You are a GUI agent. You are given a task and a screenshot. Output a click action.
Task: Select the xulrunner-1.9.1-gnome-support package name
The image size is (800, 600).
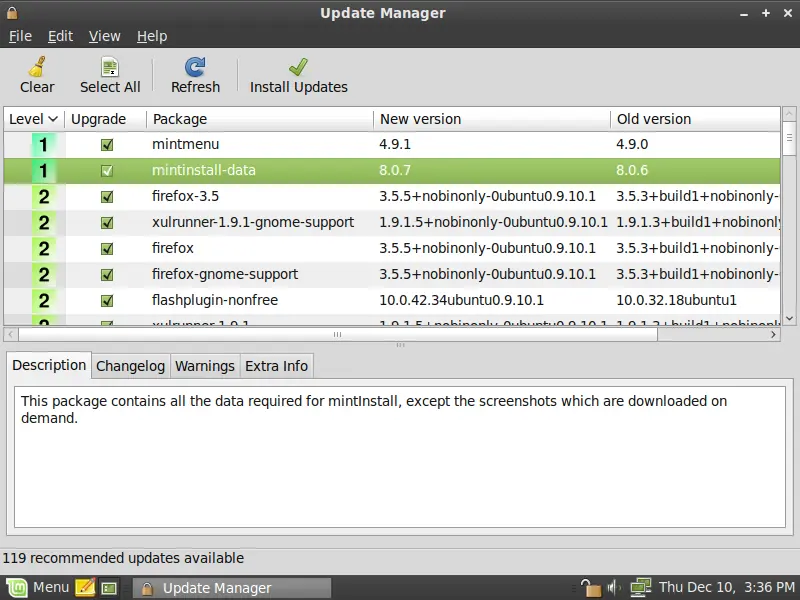click(x=253, y=222)
